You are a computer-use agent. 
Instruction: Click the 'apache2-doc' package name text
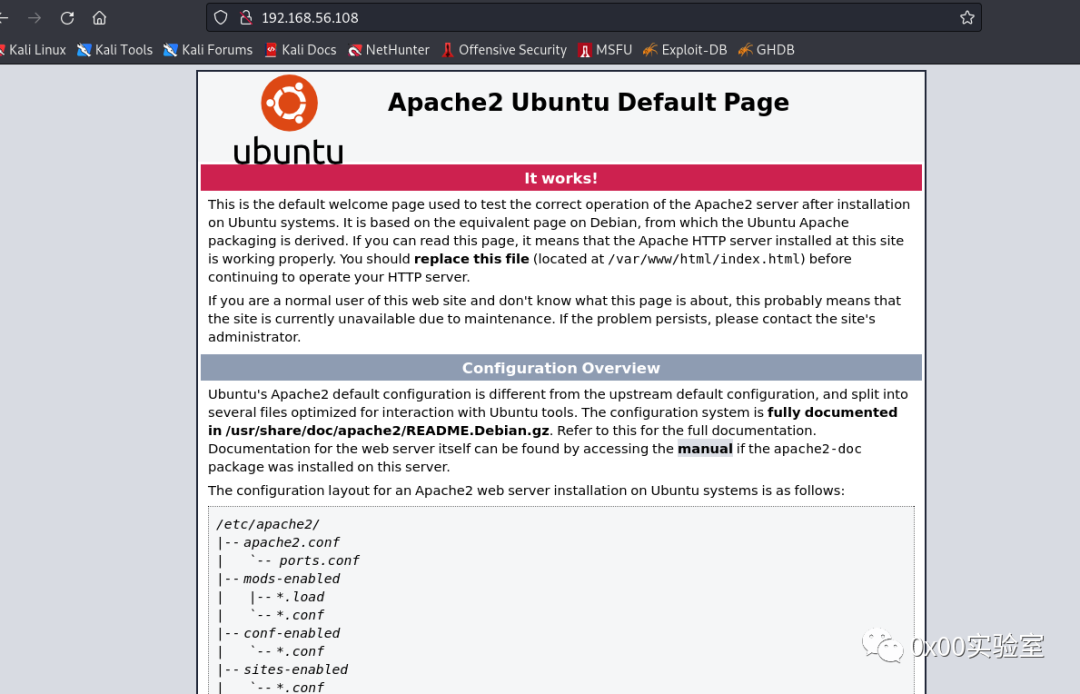point(818,449)
